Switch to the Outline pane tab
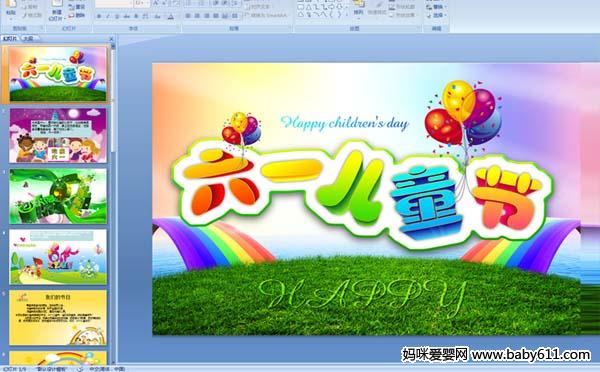Screen dimensions: 600x372 click(29, 38)
